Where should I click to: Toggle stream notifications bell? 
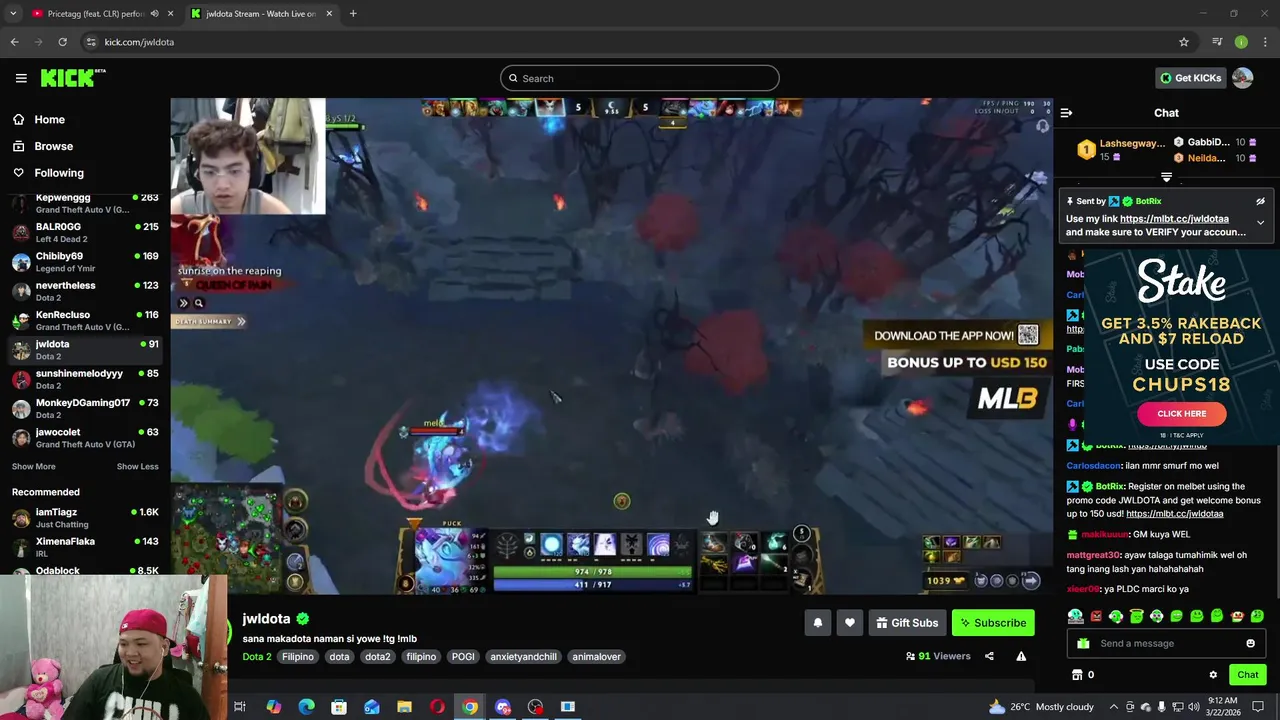pyautogui.click(x=817, y=623)
